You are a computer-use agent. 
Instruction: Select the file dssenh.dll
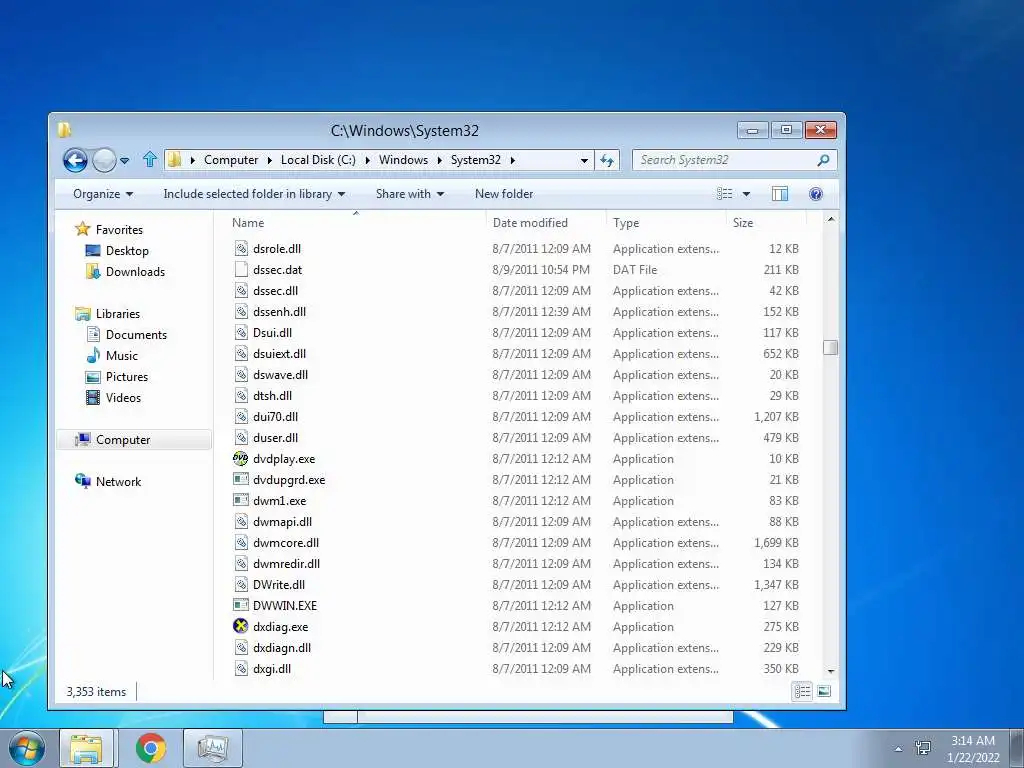280,312
